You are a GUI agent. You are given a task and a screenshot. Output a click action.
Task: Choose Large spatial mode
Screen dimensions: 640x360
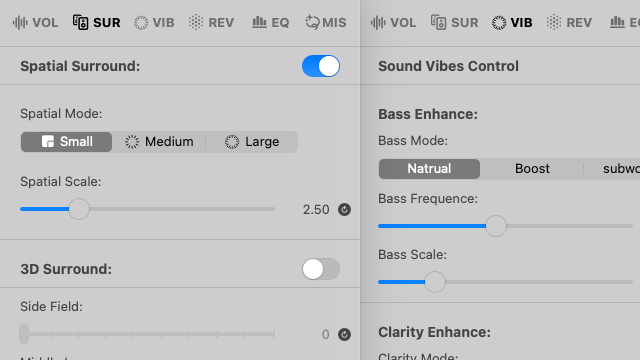pos(252,142)
